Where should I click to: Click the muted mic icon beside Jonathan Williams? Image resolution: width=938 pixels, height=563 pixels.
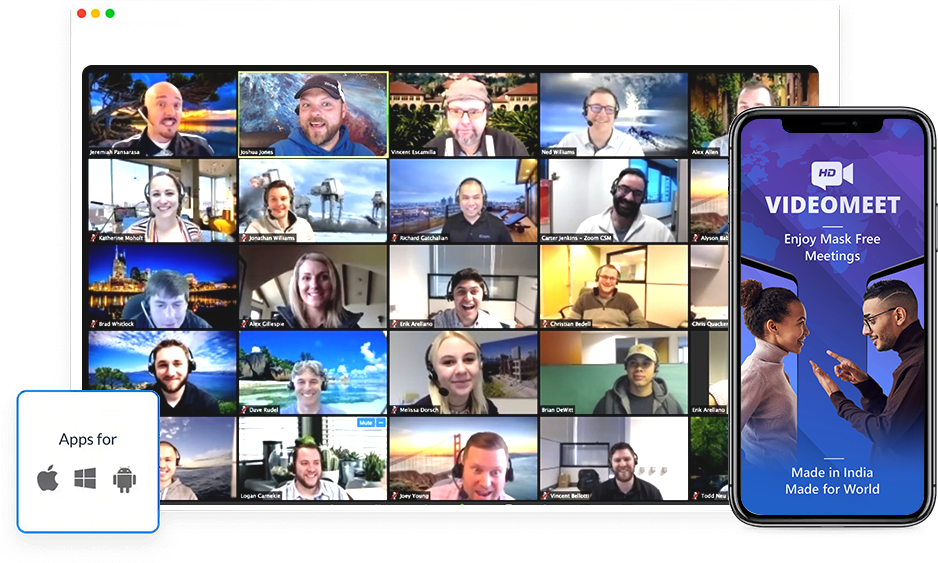[x=244, y=238]
